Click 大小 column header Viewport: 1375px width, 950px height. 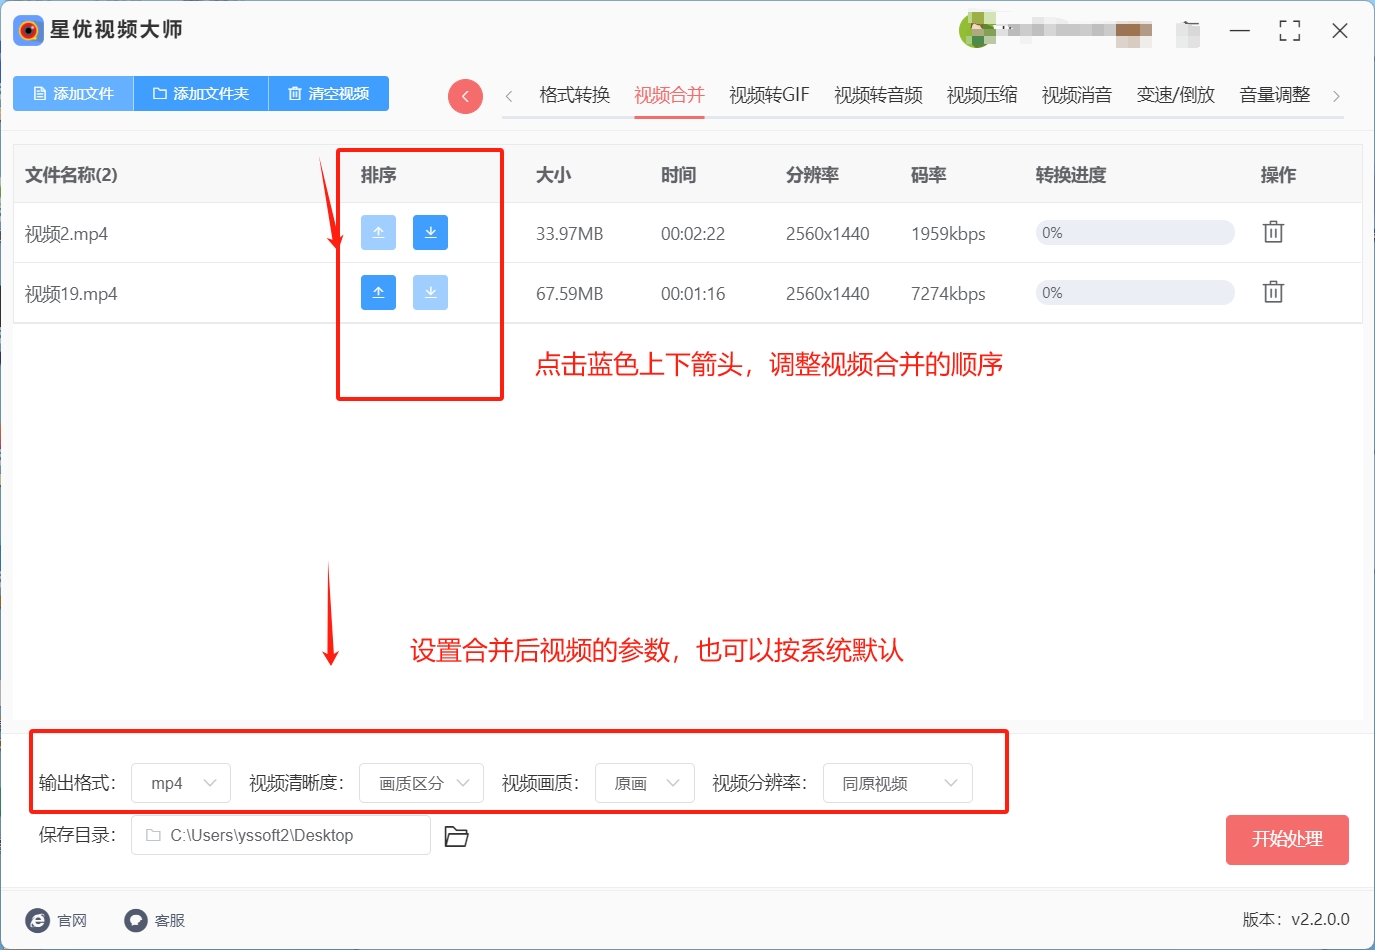pos(553,175)
